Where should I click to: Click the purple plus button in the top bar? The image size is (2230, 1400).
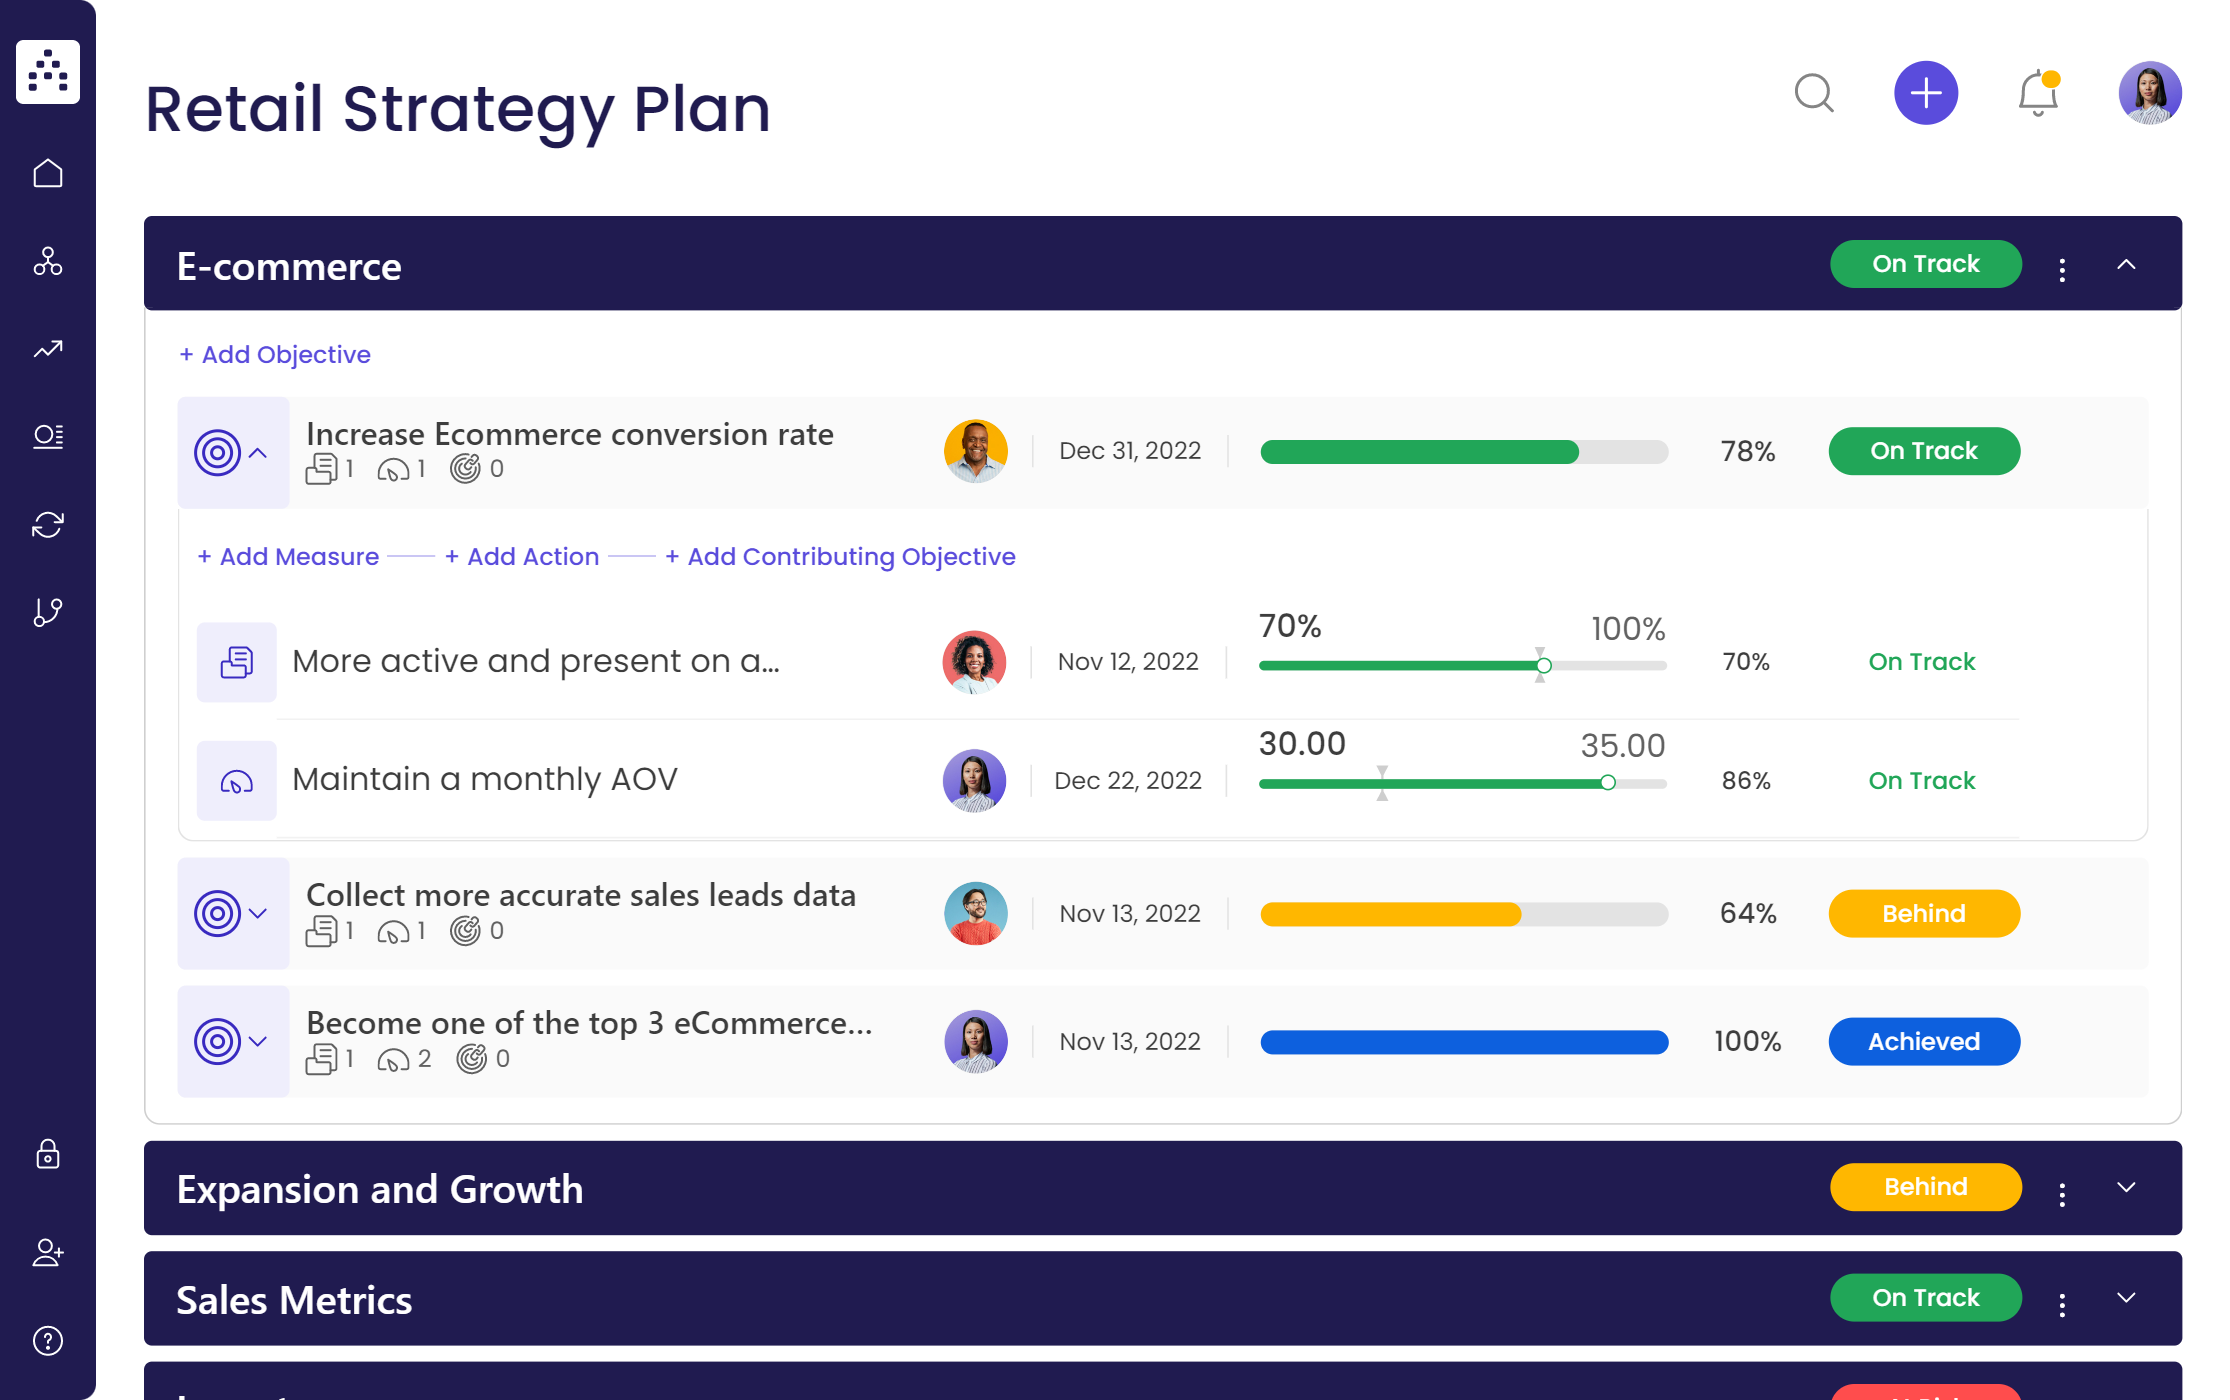(1926, 93)
